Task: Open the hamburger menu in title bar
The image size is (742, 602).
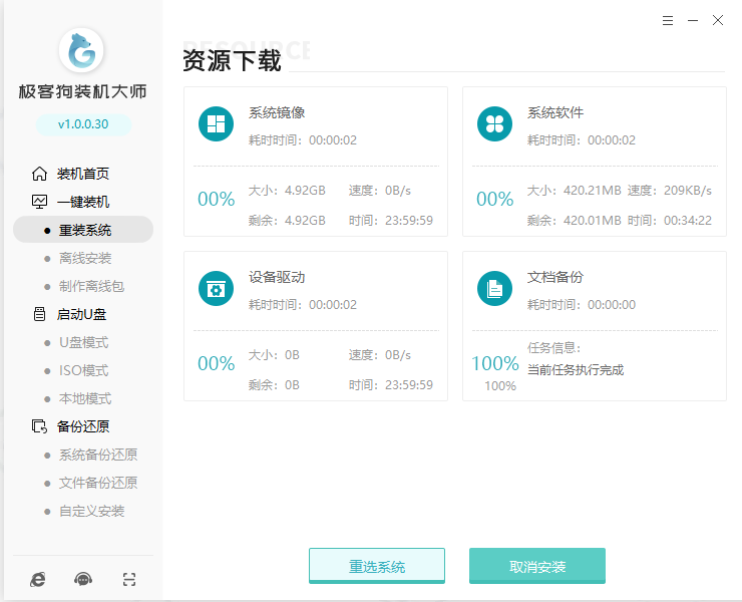Action: (668, 20)
